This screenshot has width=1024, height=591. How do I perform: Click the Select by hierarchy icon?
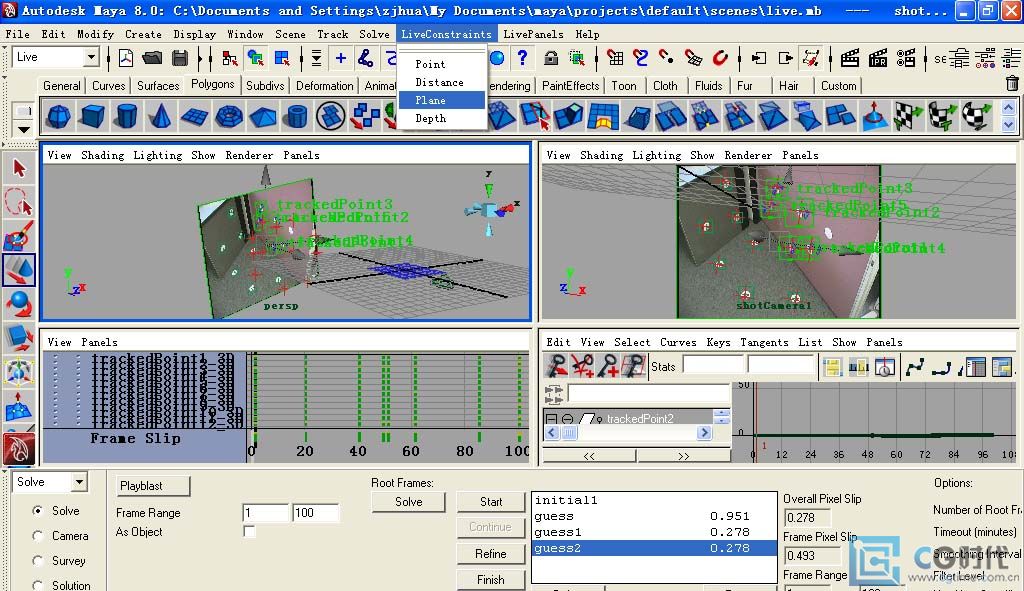pos(229,58)
